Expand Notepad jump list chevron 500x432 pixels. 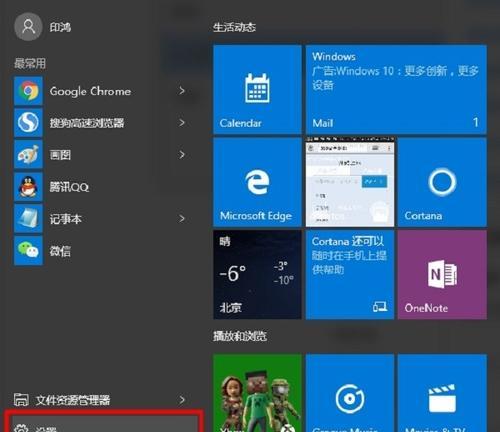click(x=182, y=219)
